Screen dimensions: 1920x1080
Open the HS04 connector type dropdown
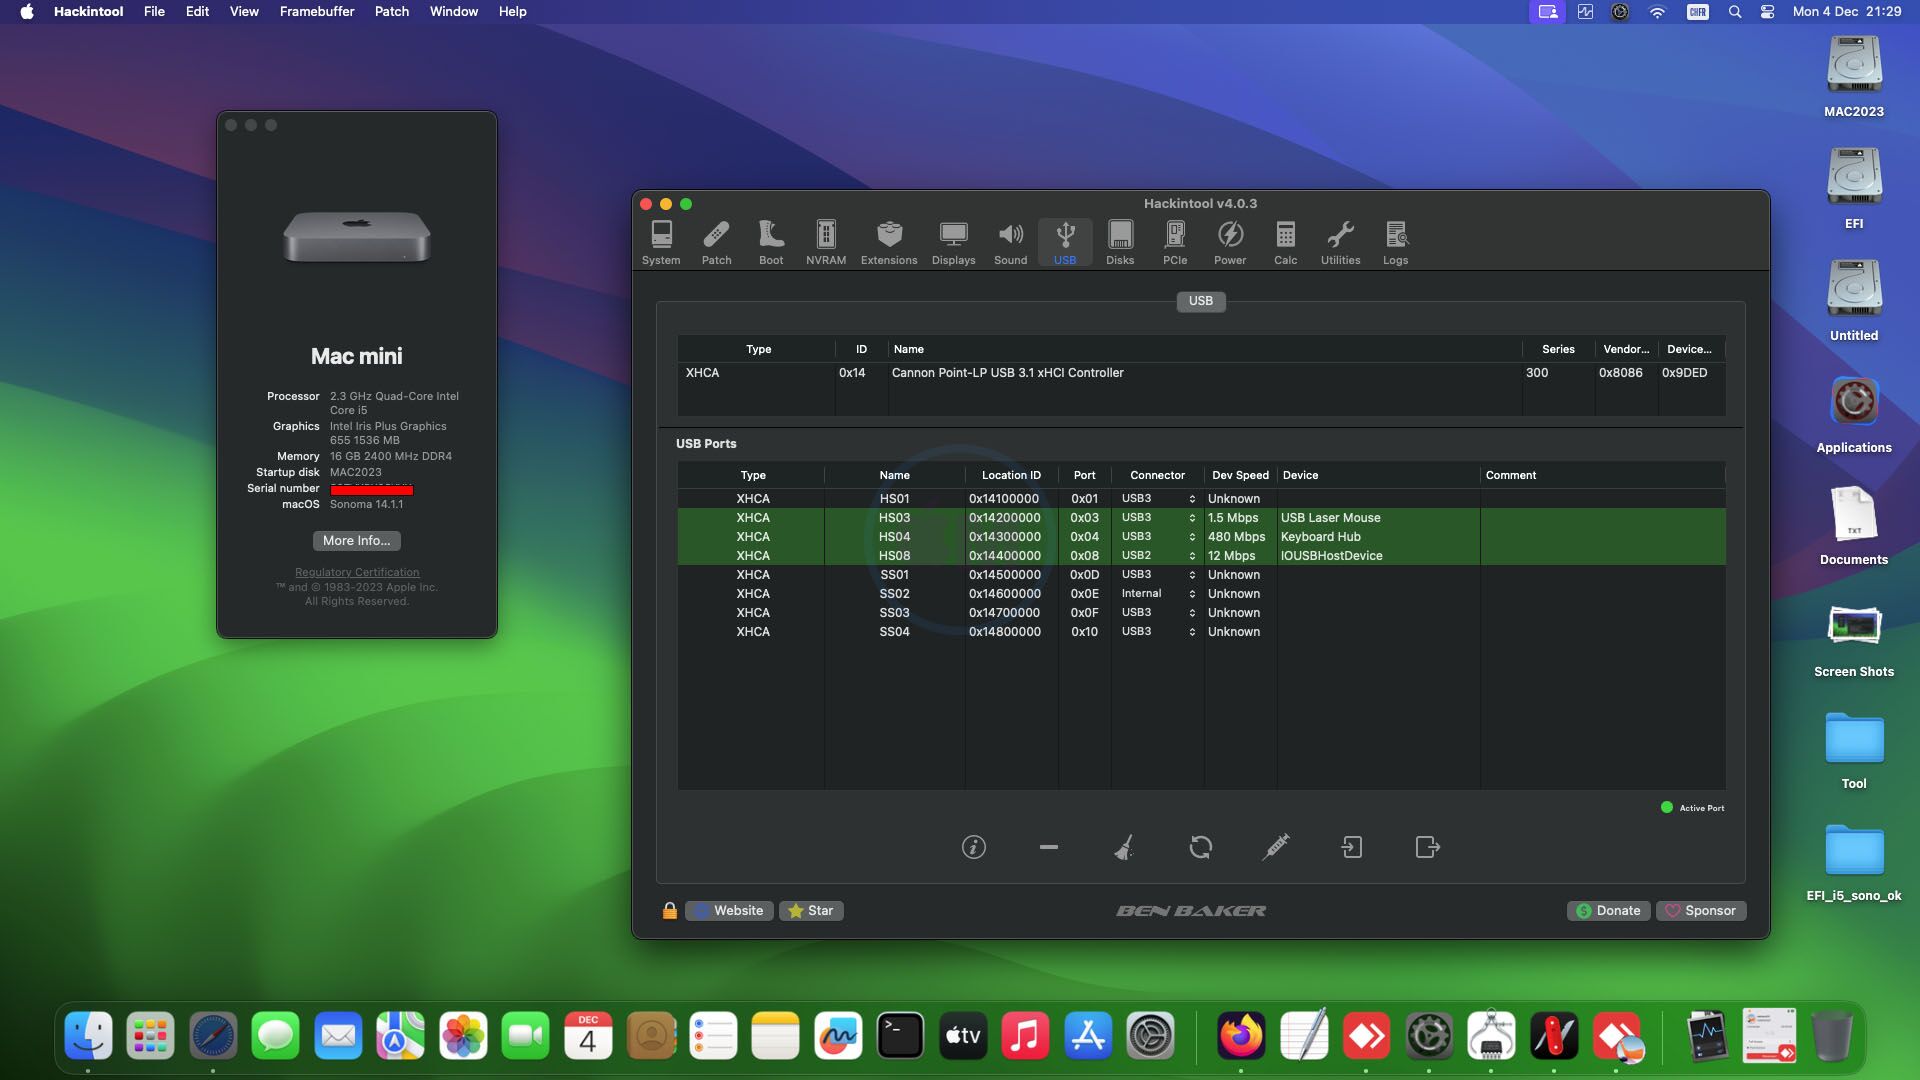coord(1158,536)
